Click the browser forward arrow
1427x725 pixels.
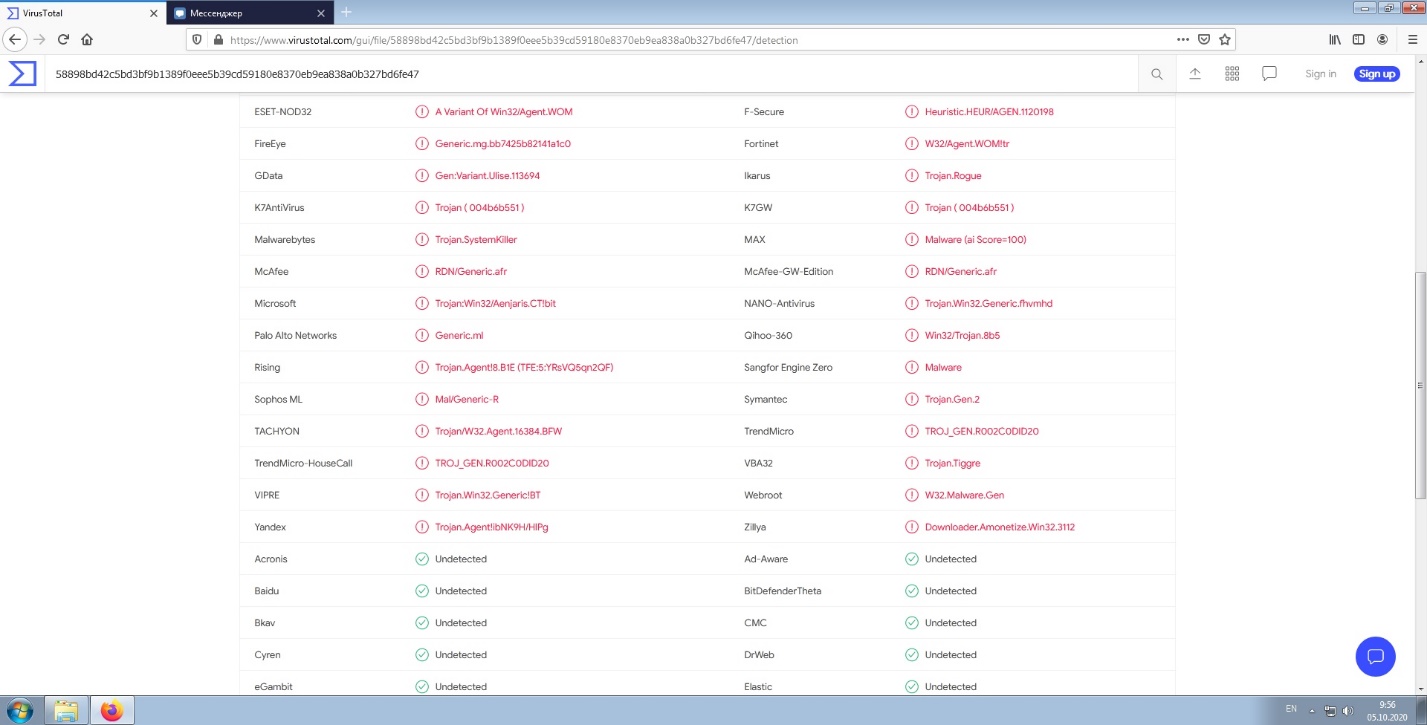point(40,39)
